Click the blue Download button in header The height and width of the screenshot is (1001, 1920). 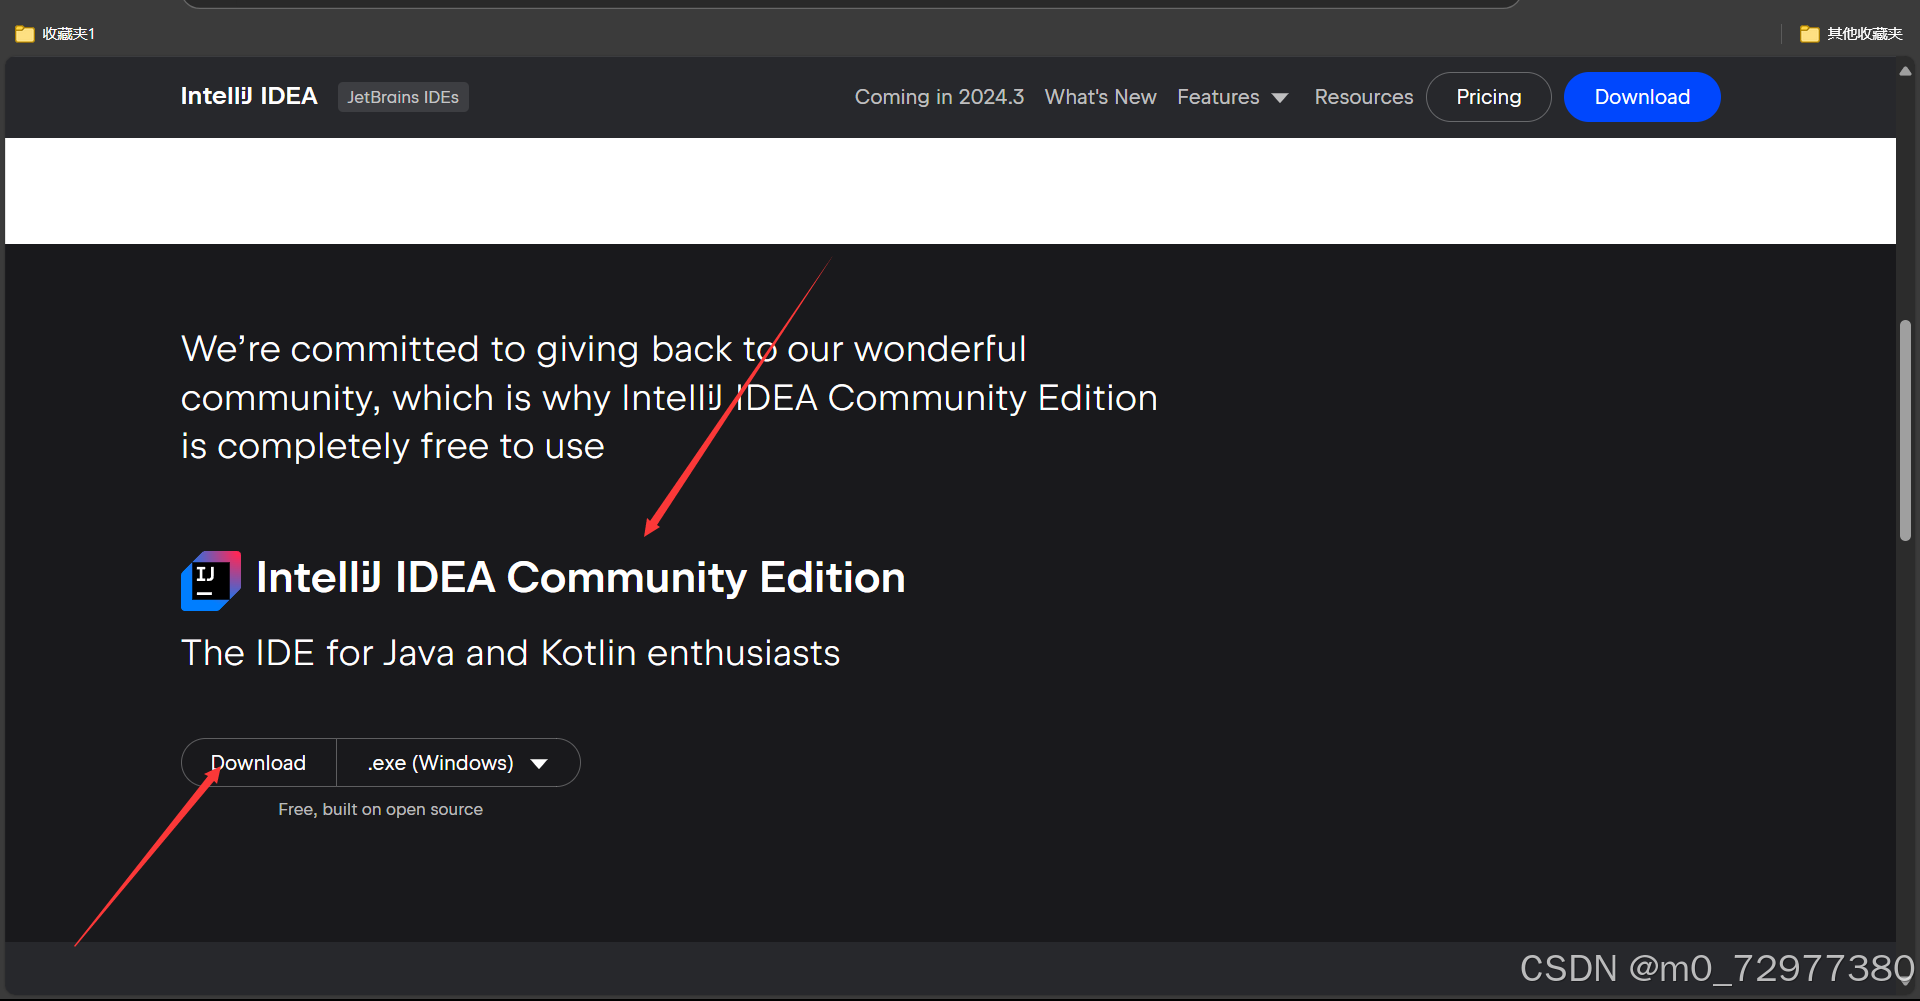(1642, 97)
